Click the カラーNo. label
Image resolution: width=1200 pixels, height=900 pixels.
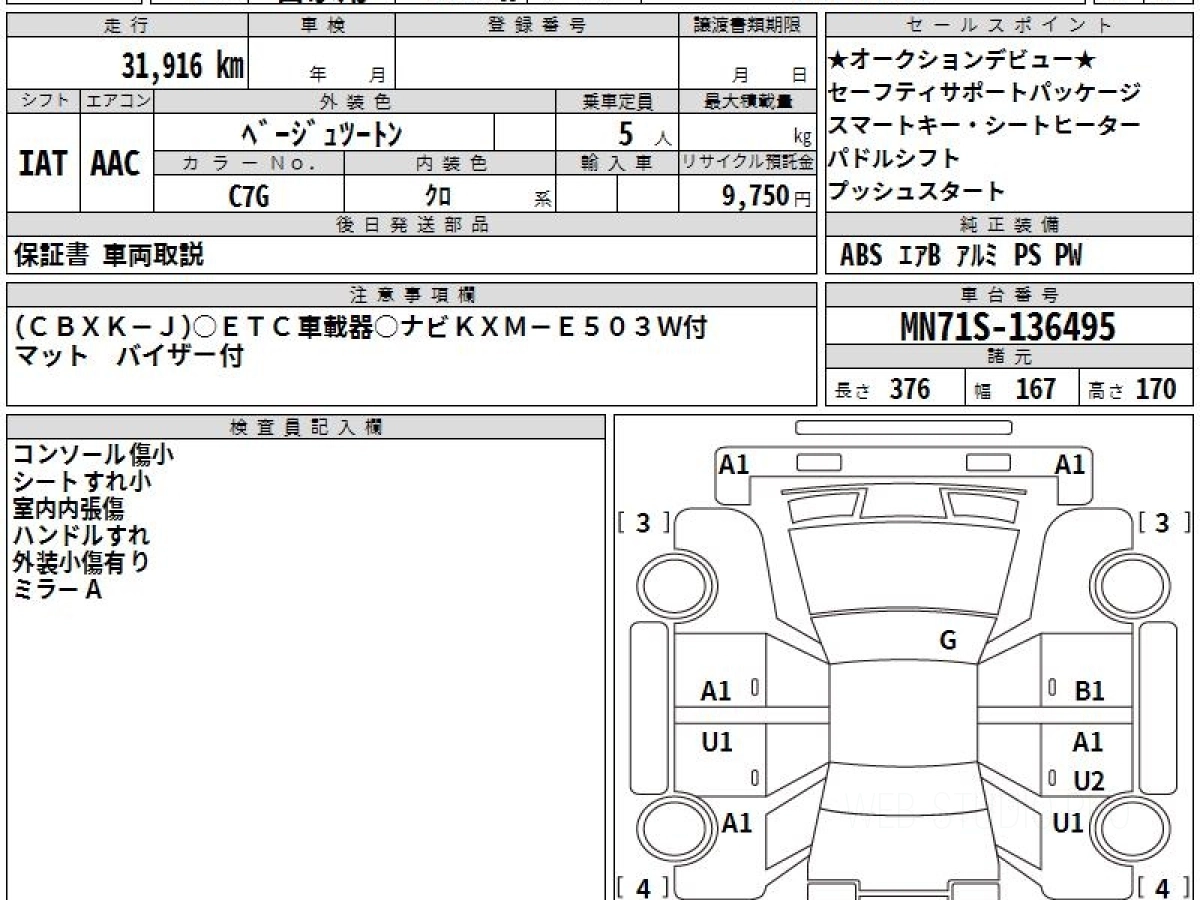(x=249, y=163)
